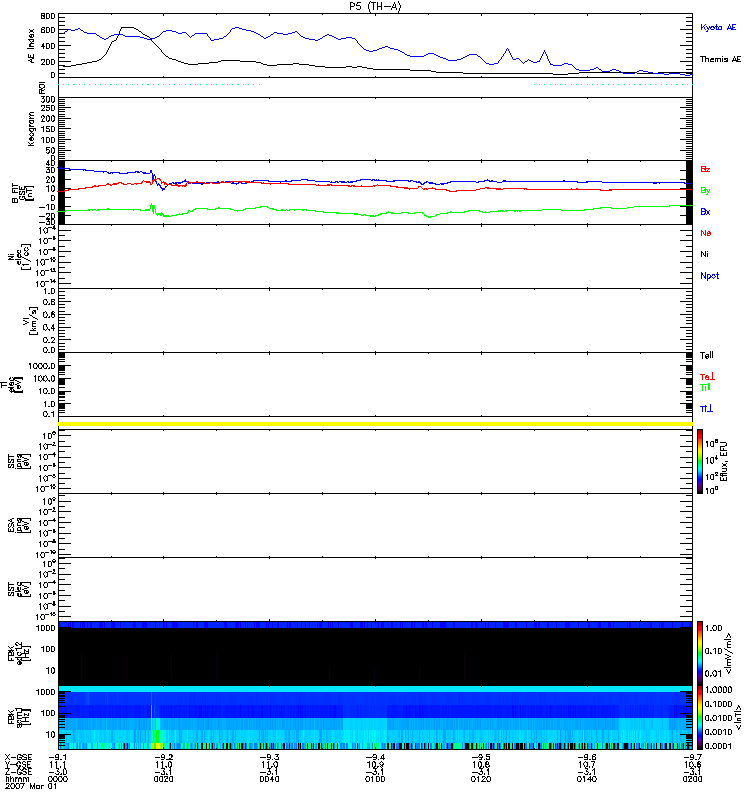The image size is (750, 800).
Task: Click the date label 2007 Mar 01
Action: 31,786
